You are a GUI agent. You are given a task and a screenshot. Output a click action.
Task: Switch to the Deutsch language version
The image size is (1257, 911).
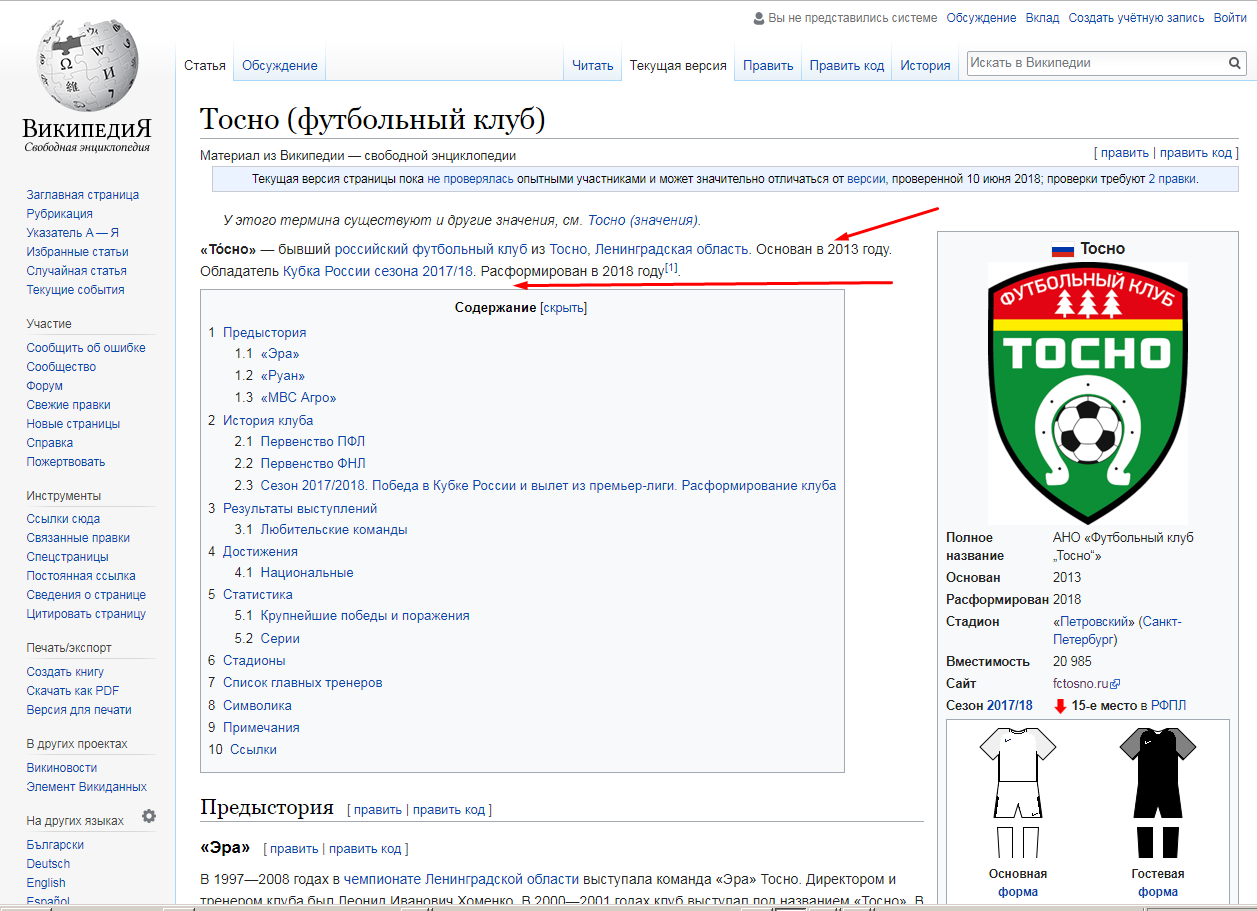click(48, 864)
